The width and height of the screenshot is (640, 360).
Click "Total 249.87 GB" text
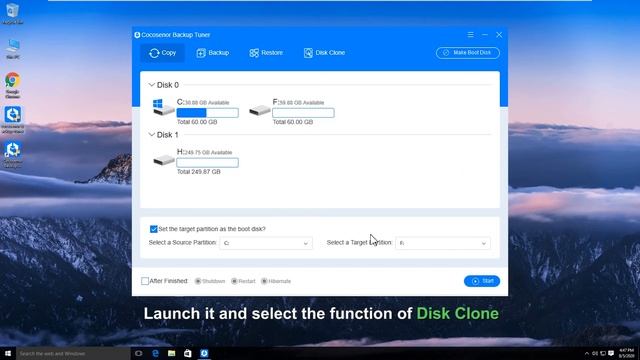[198, 172]
